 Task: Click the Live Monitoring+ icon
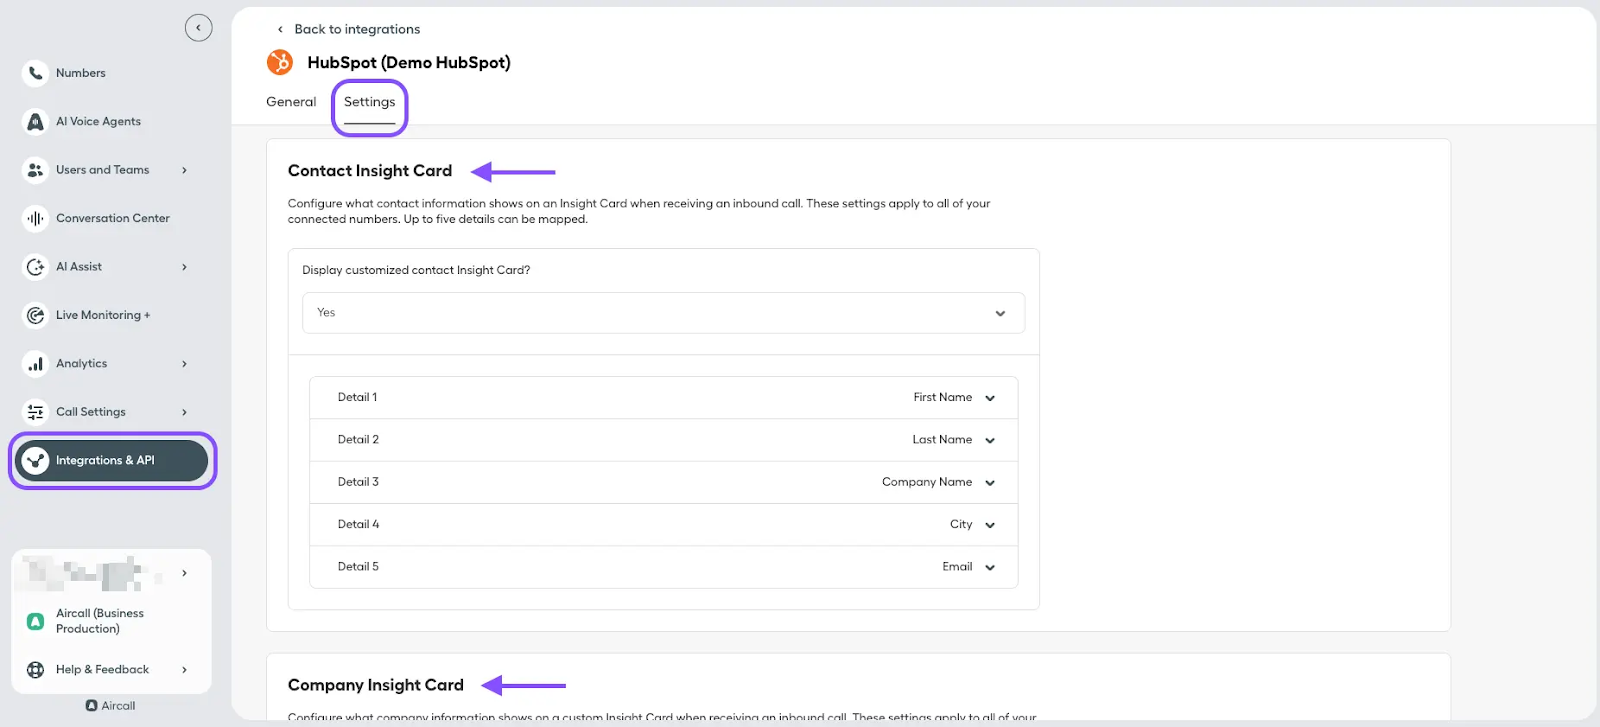[x=35, y=315]
